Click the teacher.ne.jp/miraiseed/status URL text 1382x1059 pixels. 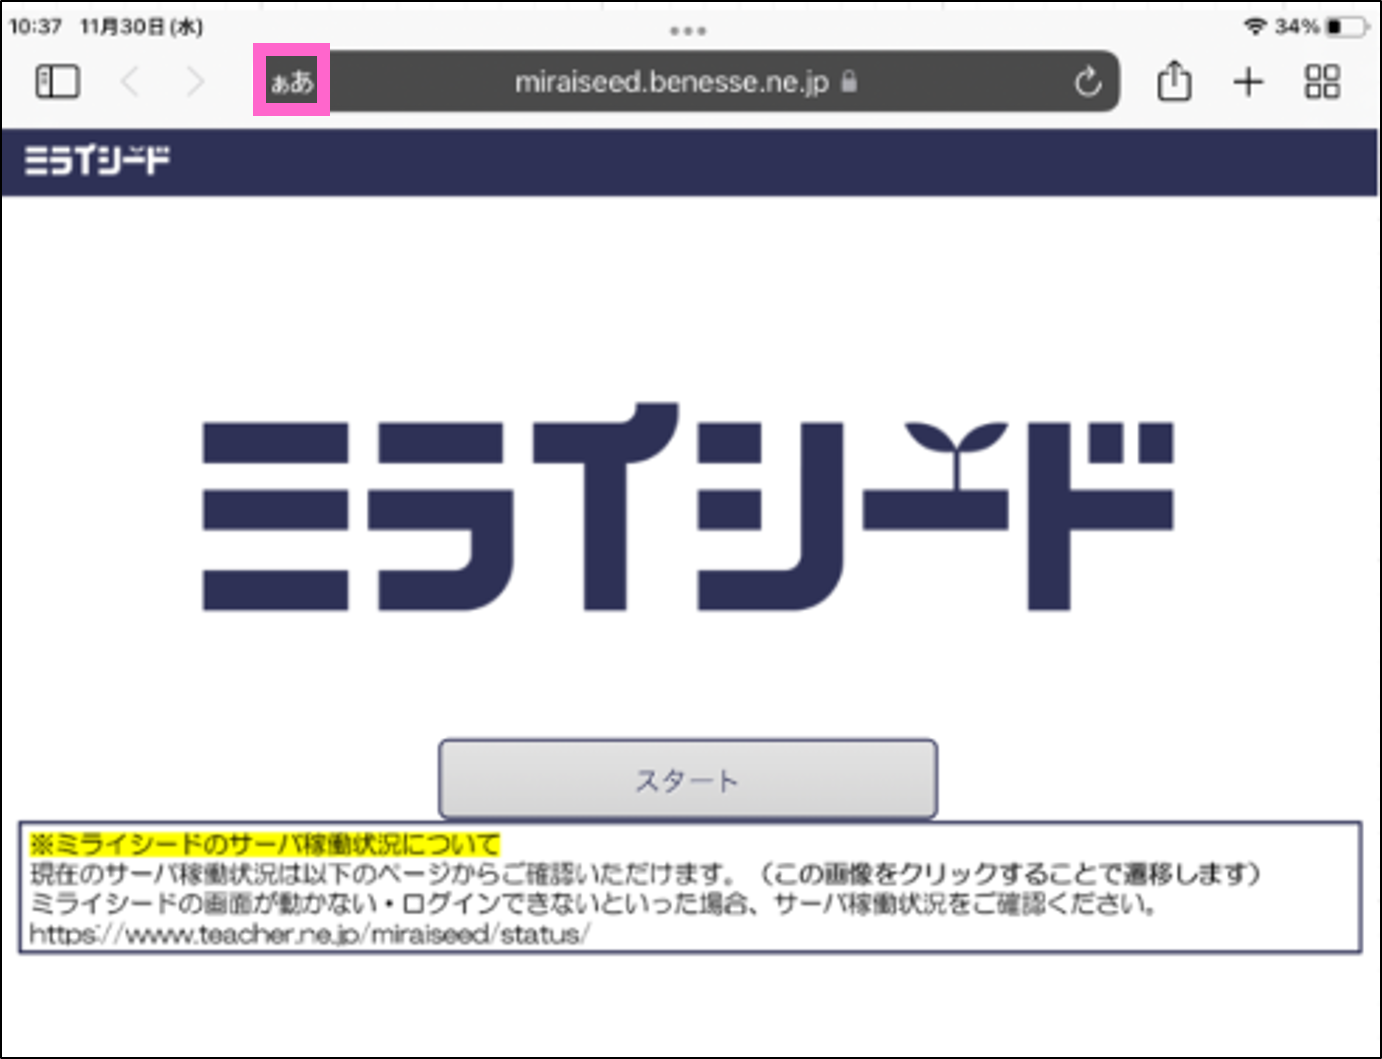[309, 935]
